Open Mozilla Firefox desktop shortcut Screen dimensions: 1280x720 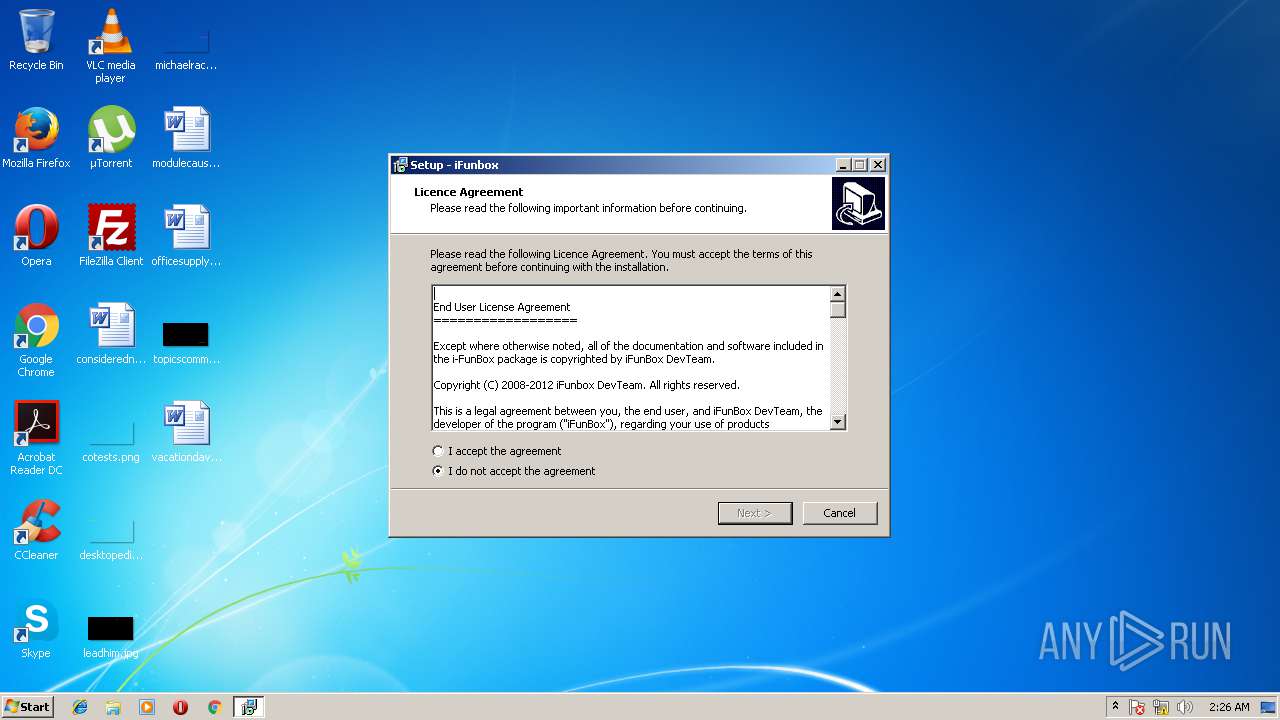tap(36, 138)
